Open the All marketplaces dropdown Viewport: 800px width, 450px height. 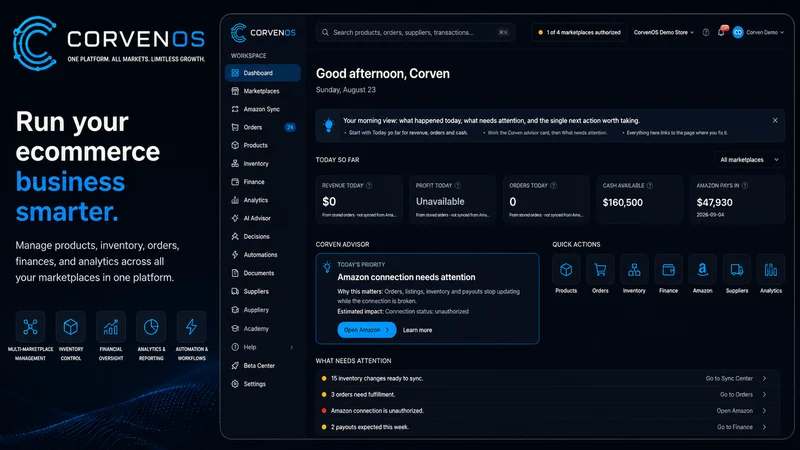click(749, 160)
